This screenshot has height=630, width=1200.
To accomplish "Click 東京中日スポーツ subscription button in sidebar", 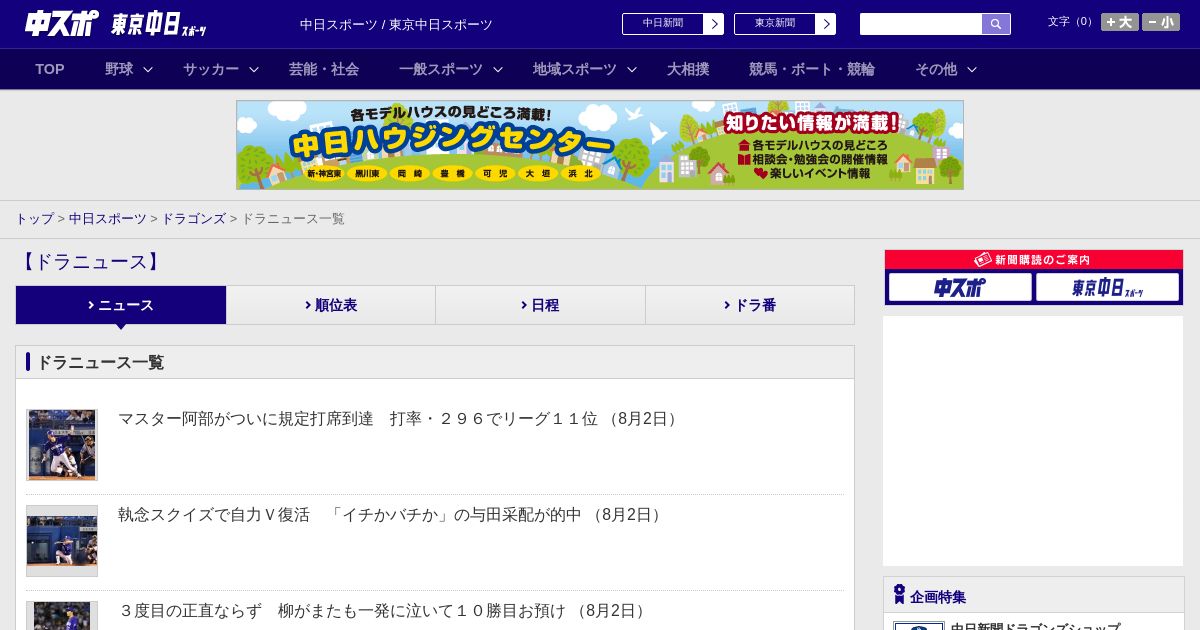I will coord(1107,287).
